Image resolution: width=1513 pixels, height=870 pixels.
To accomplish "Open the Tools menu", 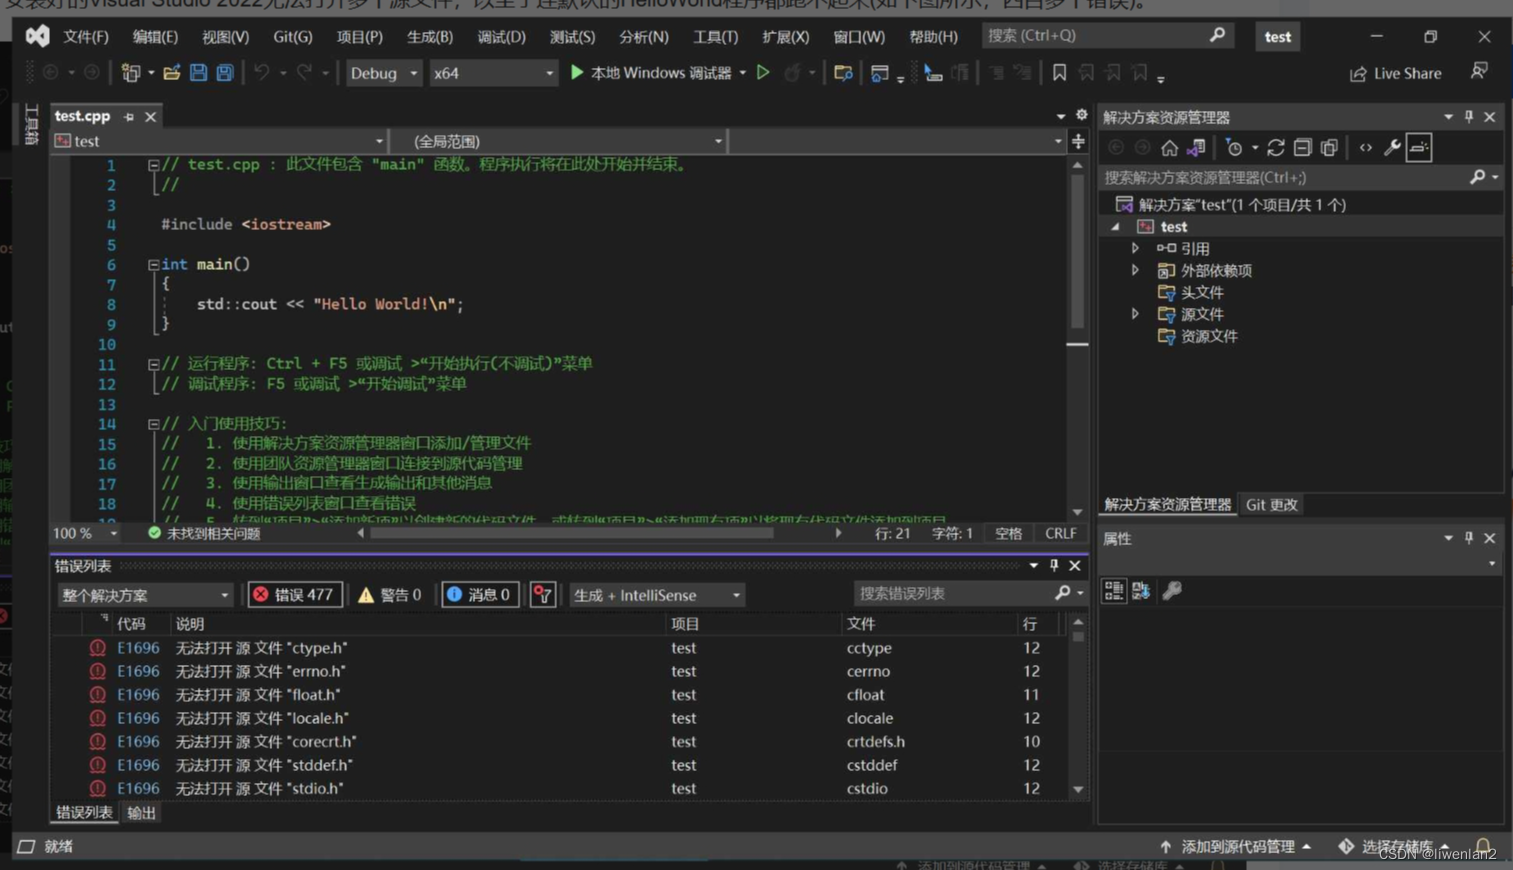I will point(715,37).
